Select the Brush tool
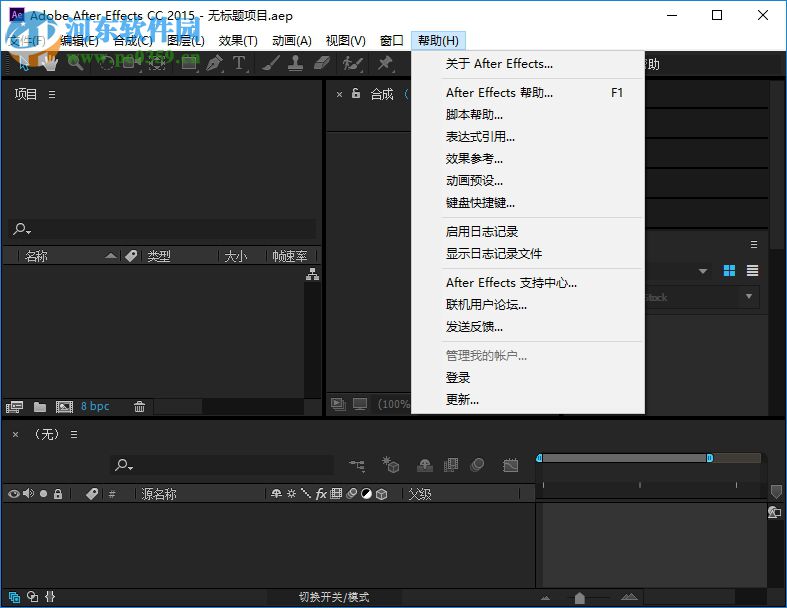The width and height of the screenshot is (787, 608). coord(271,63)
